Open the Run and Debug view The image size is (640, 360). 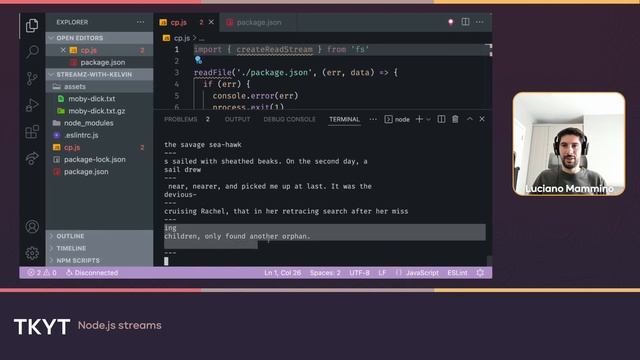tap(32, 105)
